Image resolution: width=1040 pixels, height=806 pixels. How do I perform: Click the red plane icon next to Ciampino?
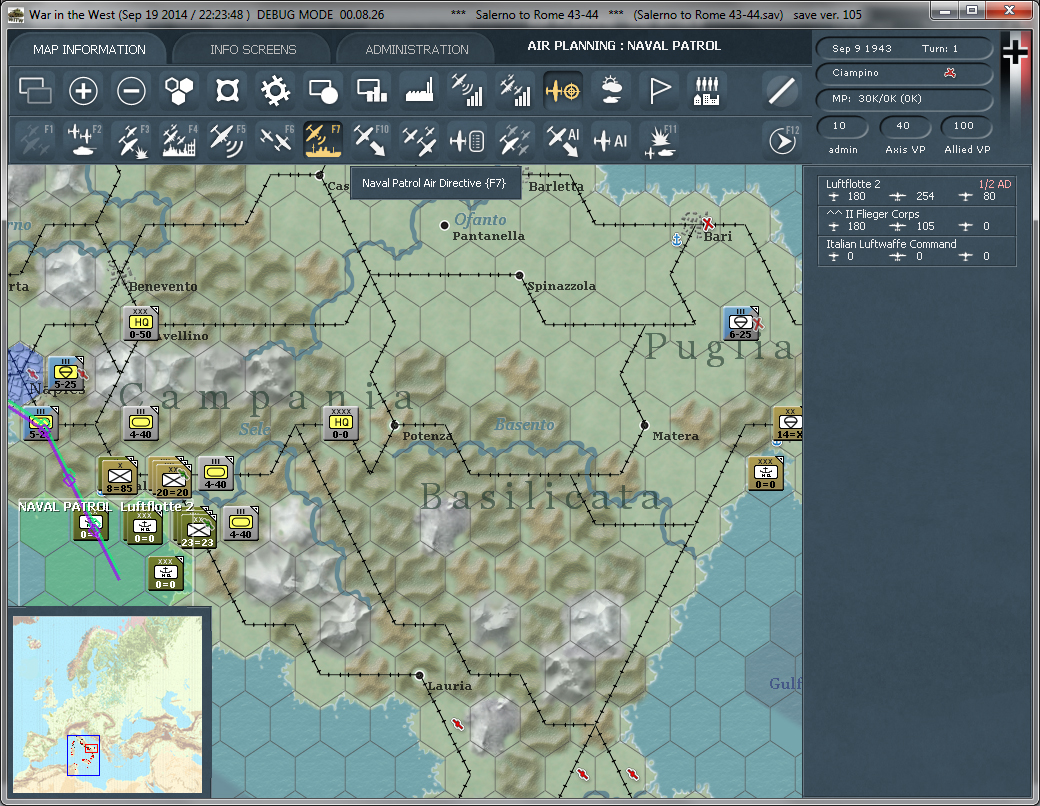point(950,73)
